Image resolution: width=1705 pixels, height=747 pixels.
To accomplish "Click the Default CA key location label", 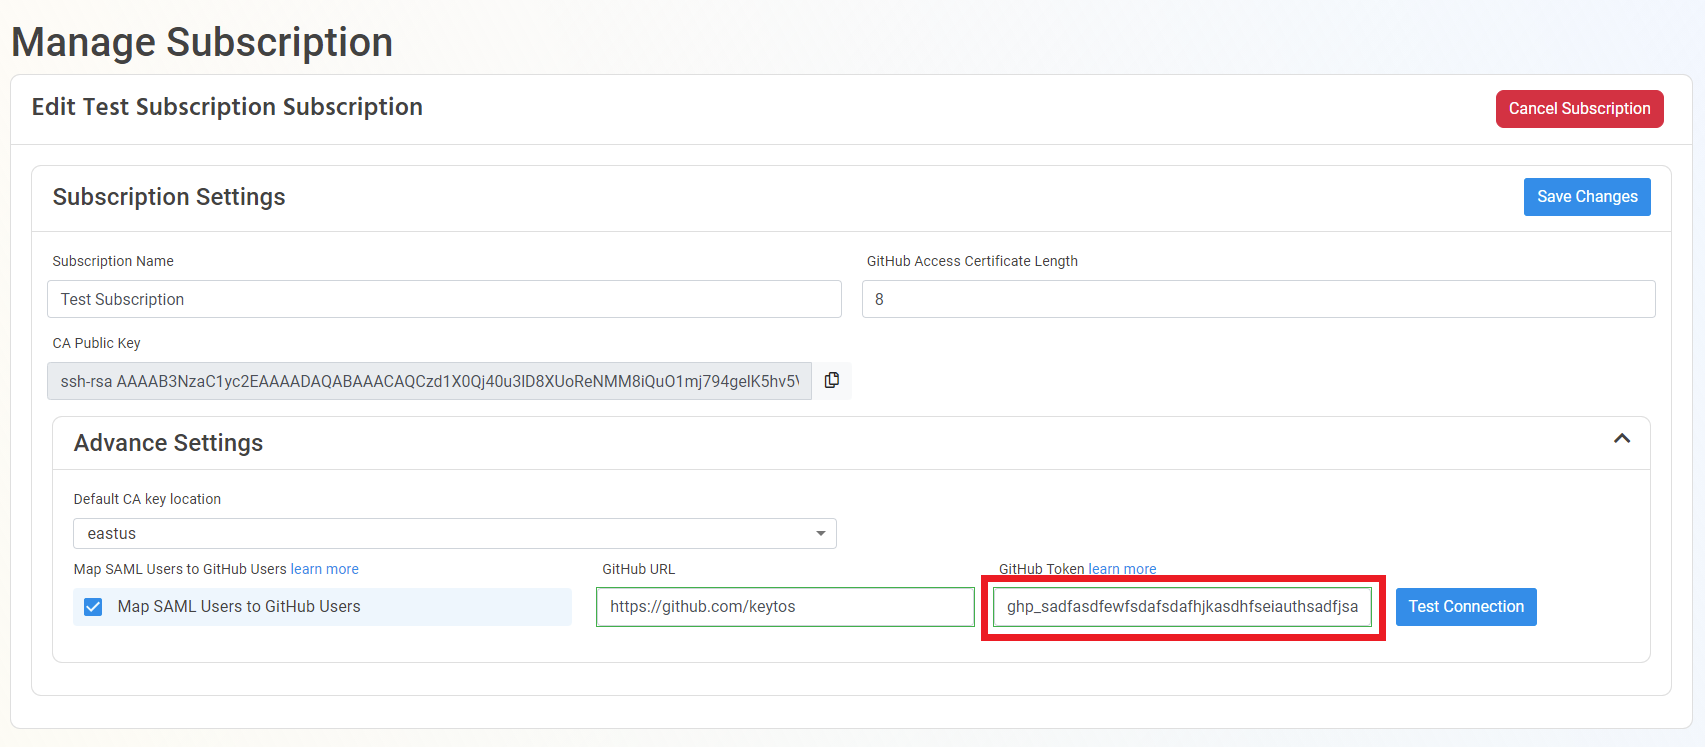I will (147, 499).
